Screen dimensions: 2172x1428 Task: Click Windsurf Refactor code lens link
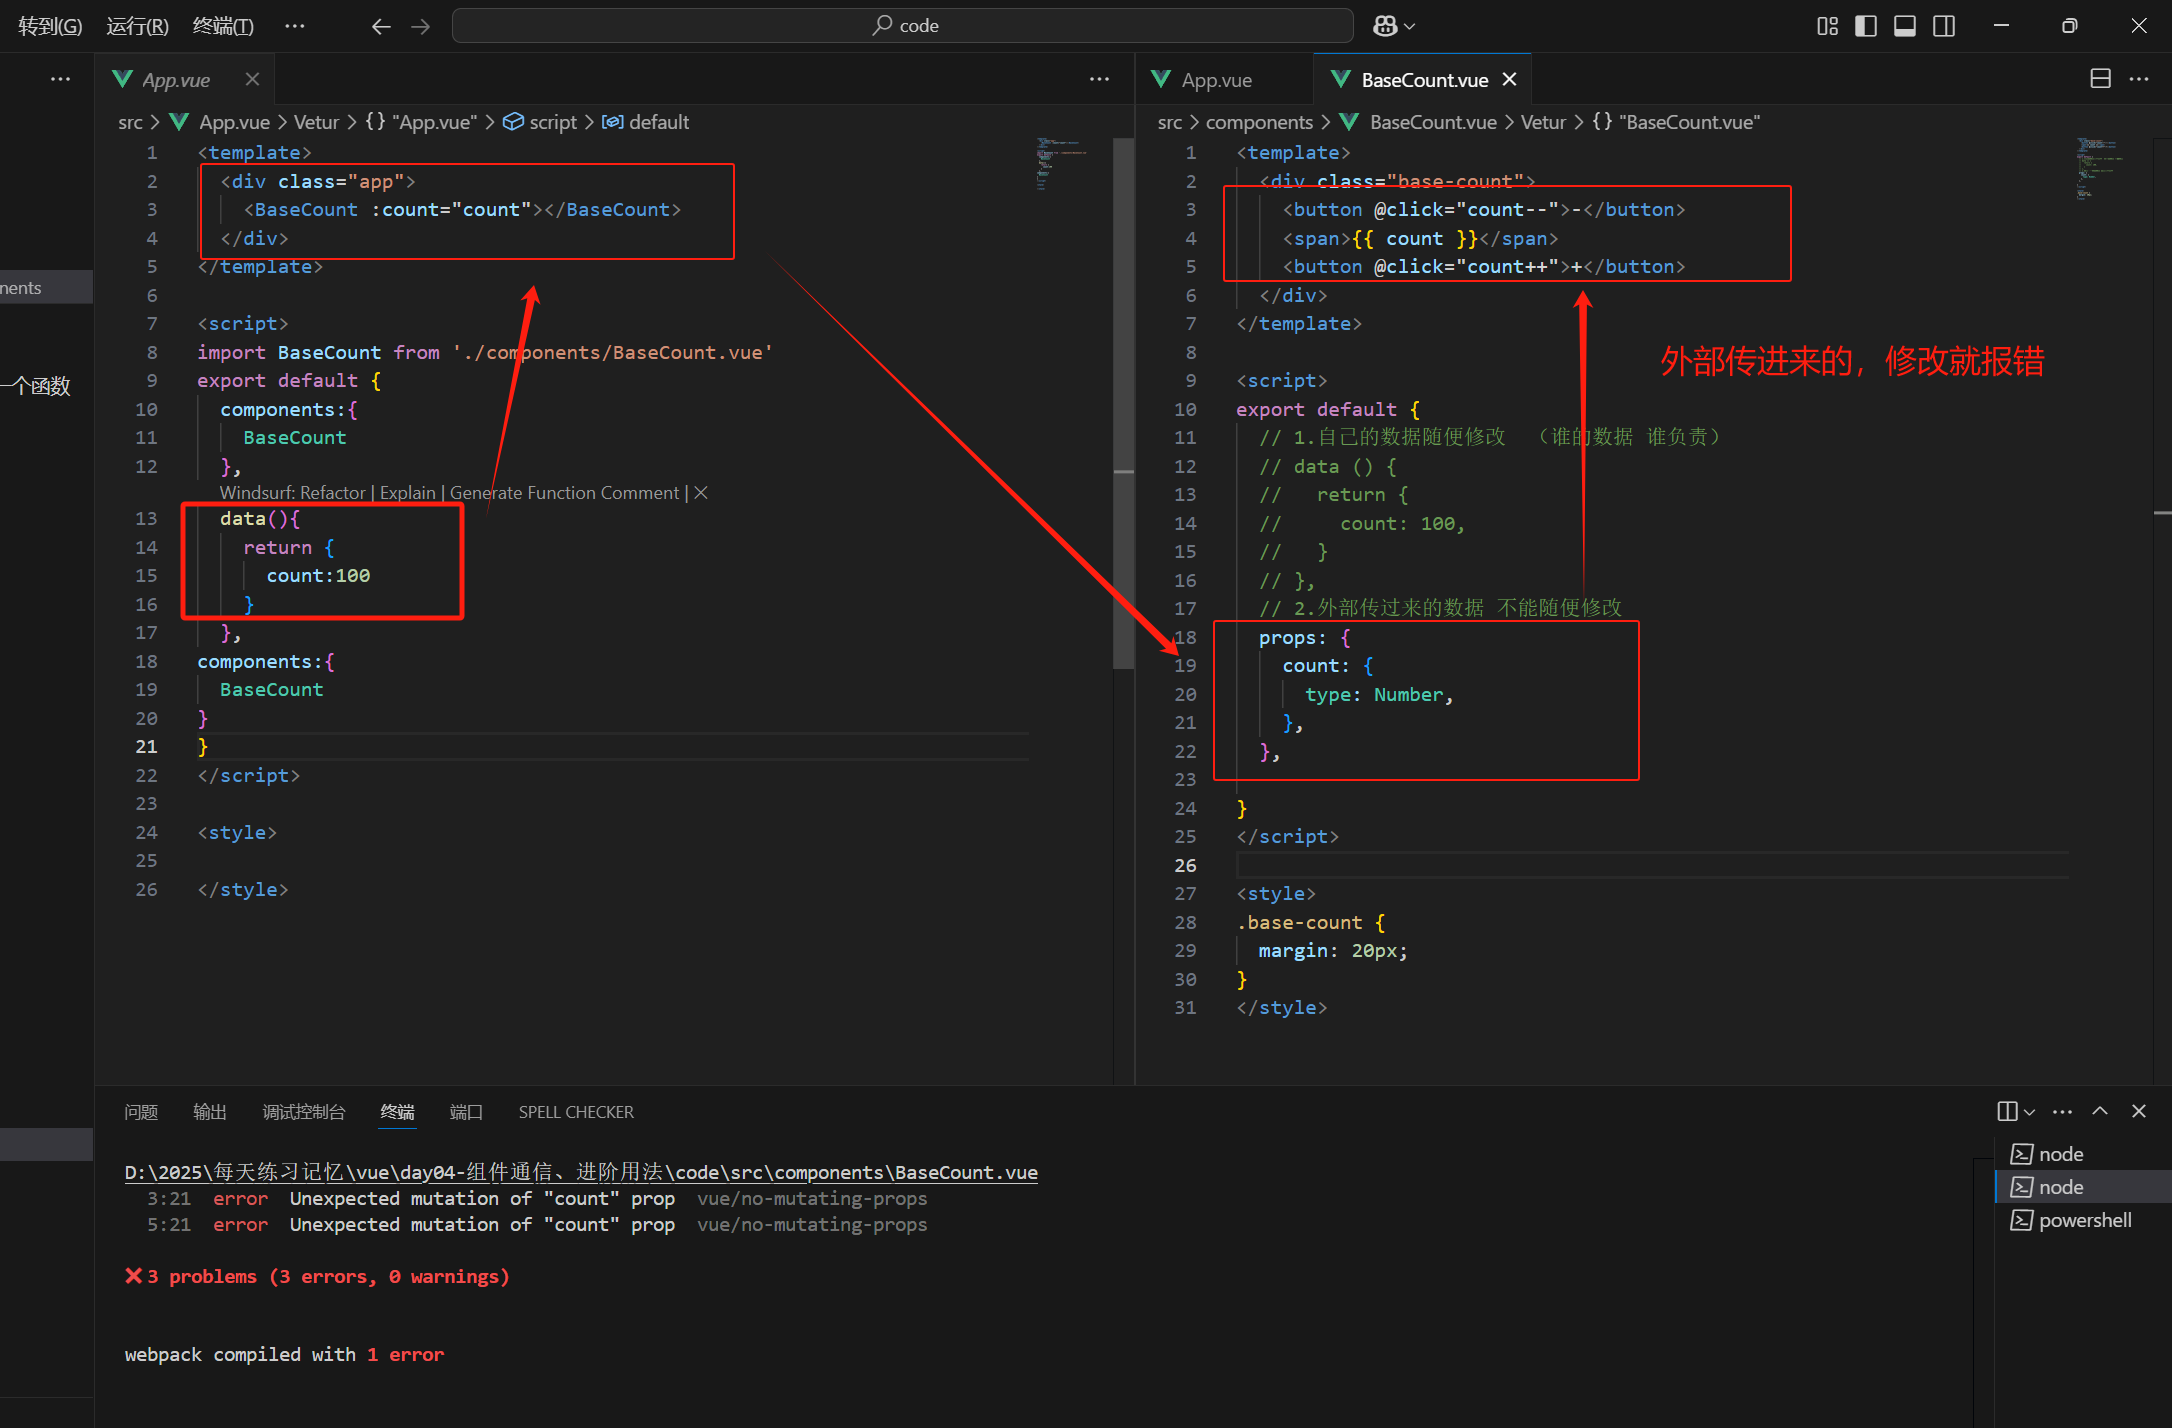(x=332, y=493)
